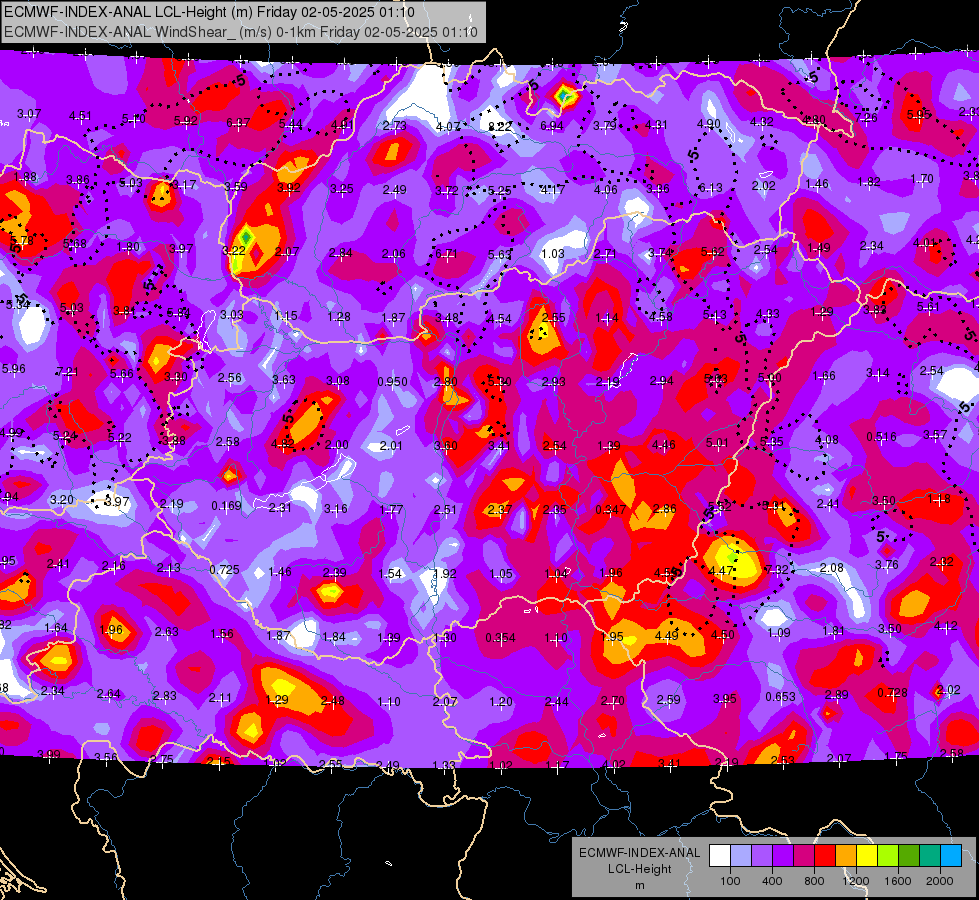Click the grid value 5.92
Image resolution: width=979 pixels, height=900 pixels.
185,121
